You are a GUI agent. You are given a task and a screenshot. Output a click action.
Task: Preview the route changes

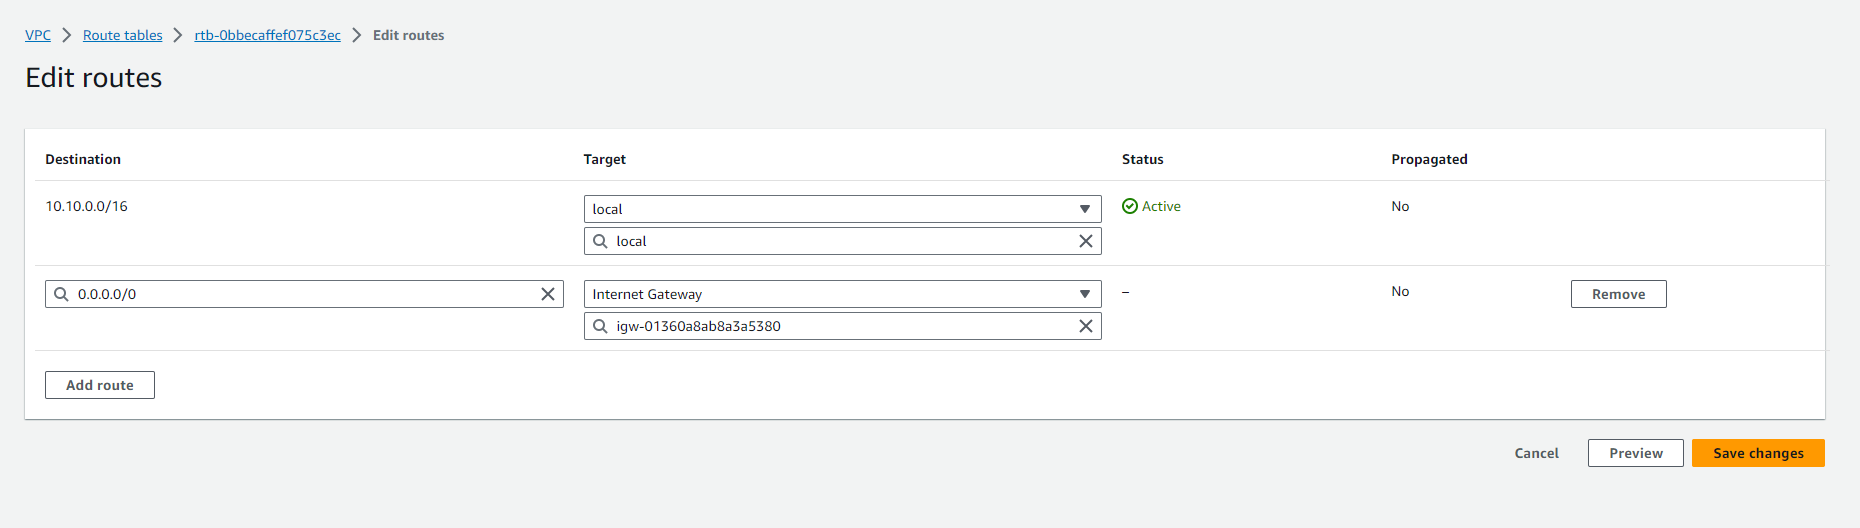tap(1636, 453)
